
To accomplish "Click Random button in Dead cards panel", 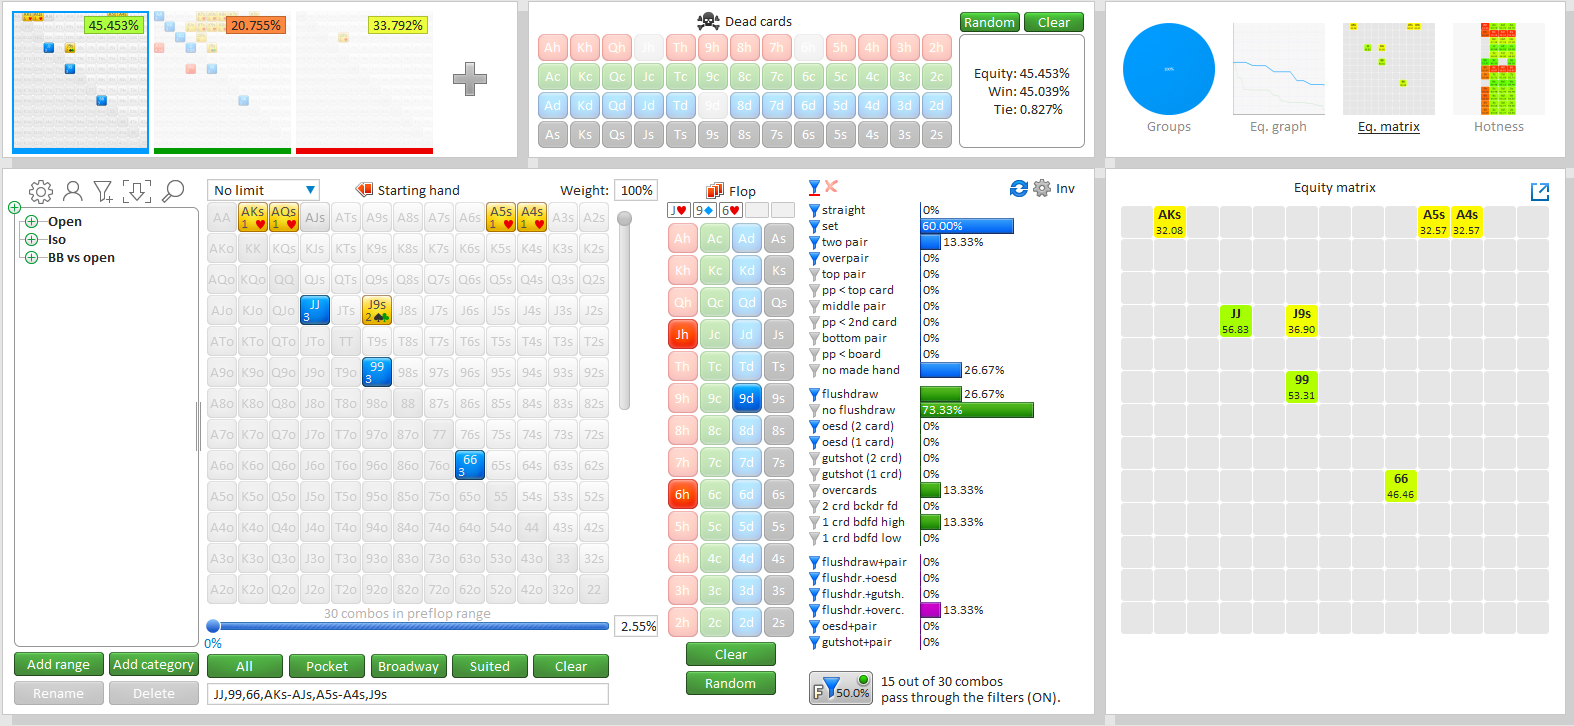I will point(989,22).
